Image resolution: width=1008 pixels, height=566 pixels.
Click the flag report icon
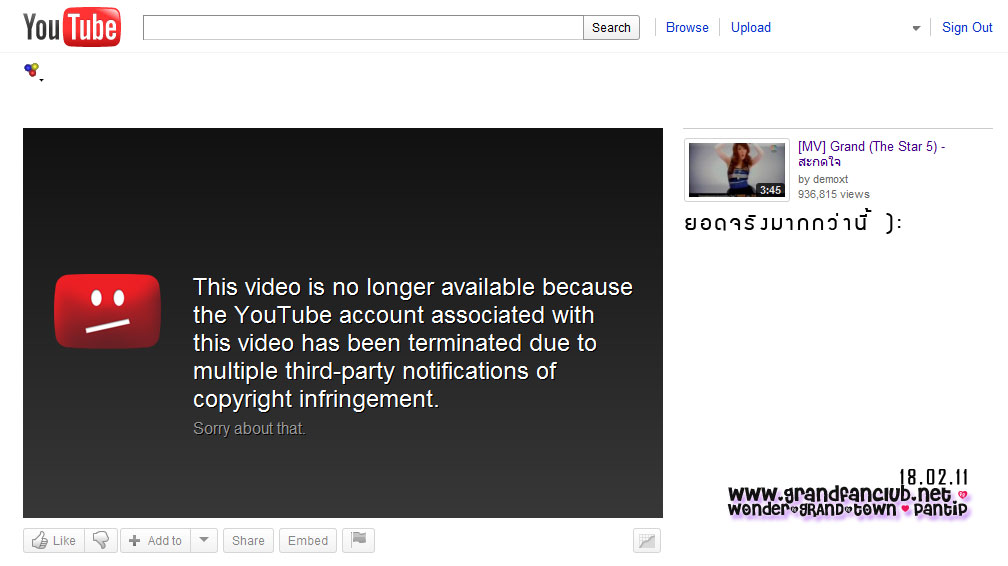359,540
